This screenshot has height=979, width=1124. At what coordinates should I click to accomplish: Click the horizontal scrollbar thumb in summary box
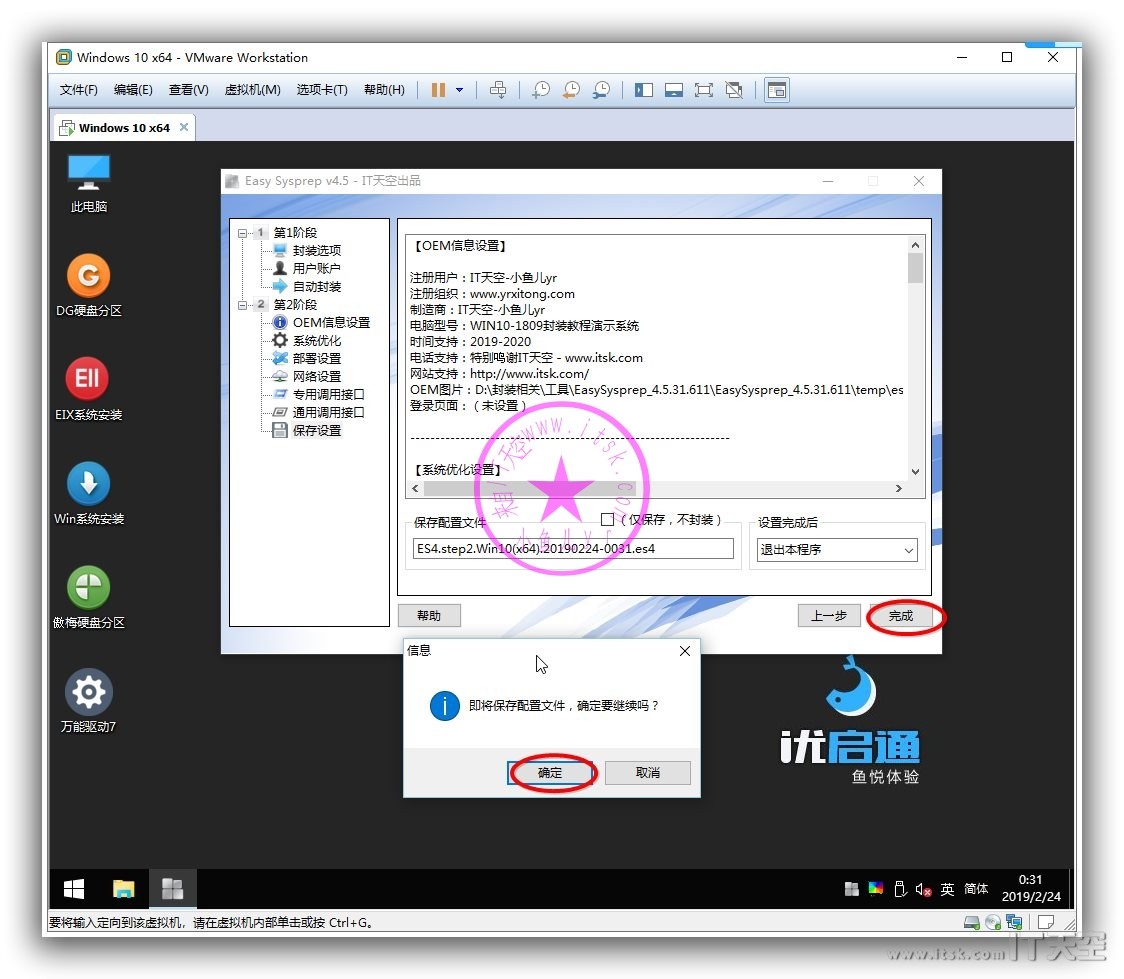point(530,488)
